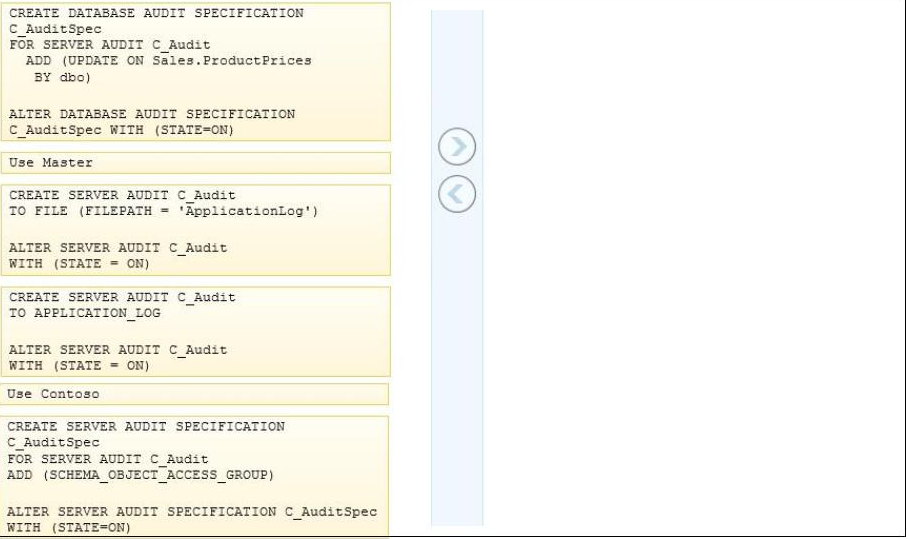
Task: Click the line 'C_AuditSpec WITH (STATE=ON)'
Action: pyautogui.click(x=121, y=130)
